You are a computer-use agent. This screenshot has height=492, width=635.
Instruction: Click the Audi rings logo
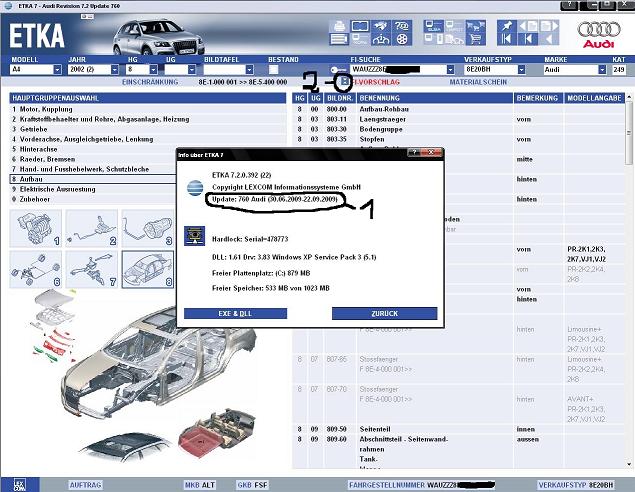[599, 30]
